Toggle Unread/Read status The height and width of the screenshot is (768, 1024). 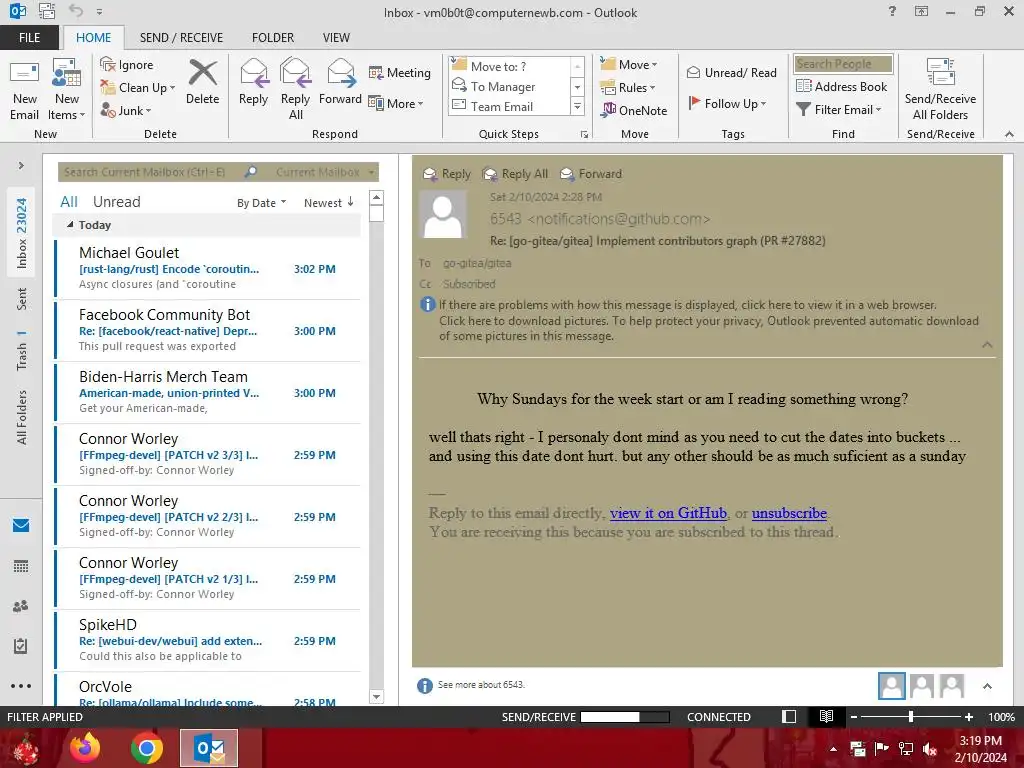click(x=731, y=72)
